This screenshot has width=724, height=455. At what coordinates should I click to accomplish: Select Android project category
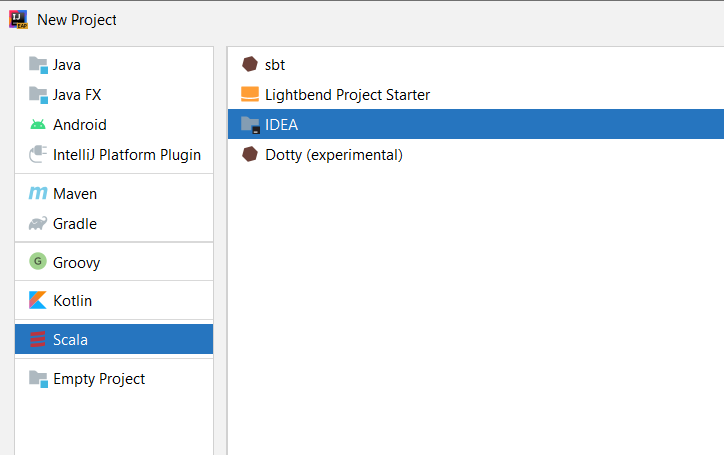pyautogui.click(x=114, y=125)
